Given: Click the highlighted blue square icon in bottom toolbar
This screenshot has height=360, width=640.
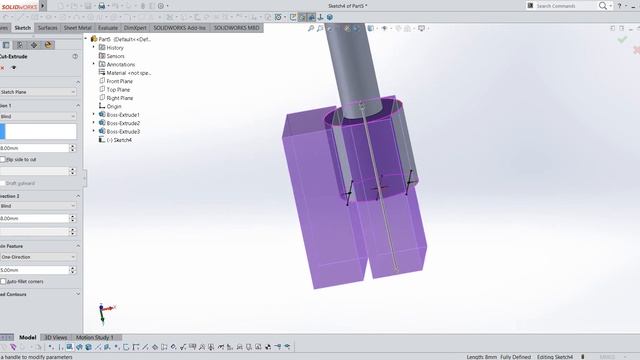Looking at the screenshot, I should tap(69, 347).
